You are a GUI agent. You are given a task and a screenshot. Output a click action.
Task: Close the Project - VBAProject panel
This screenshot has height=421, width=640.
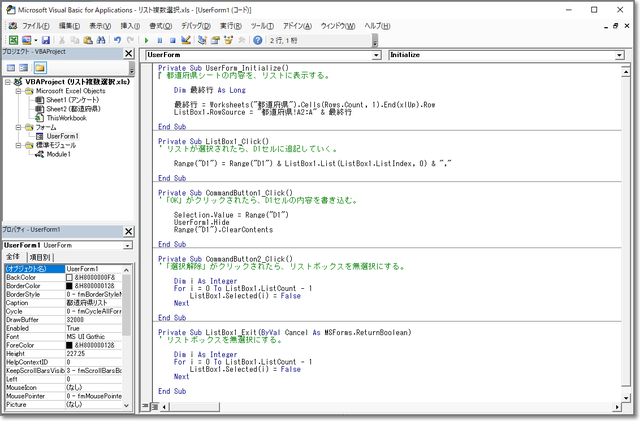(129, 52)
